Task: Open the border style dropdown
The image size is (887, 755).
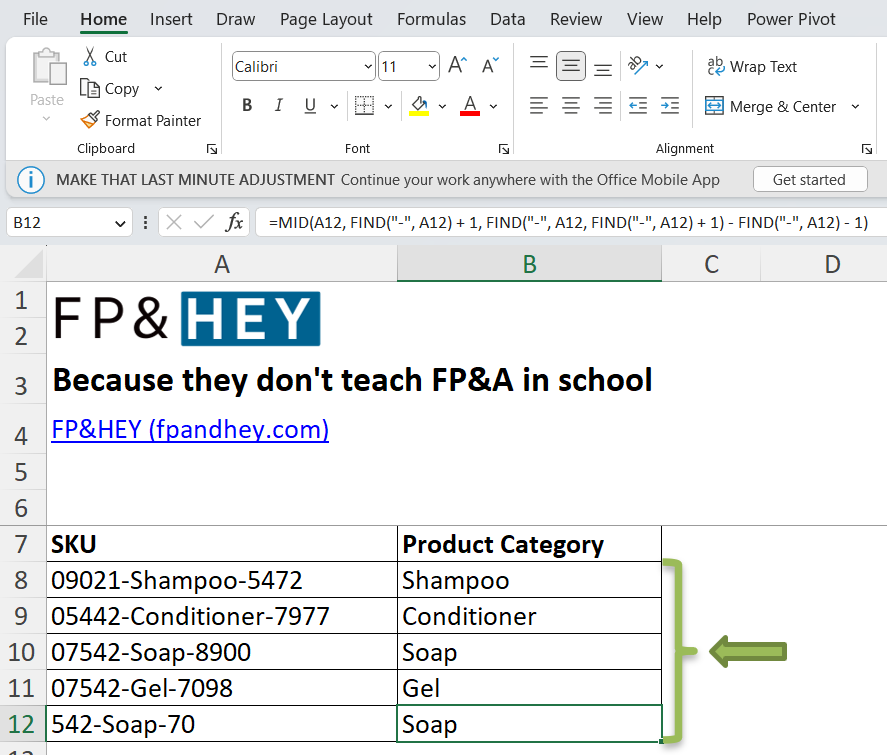Action: (388, 104)
